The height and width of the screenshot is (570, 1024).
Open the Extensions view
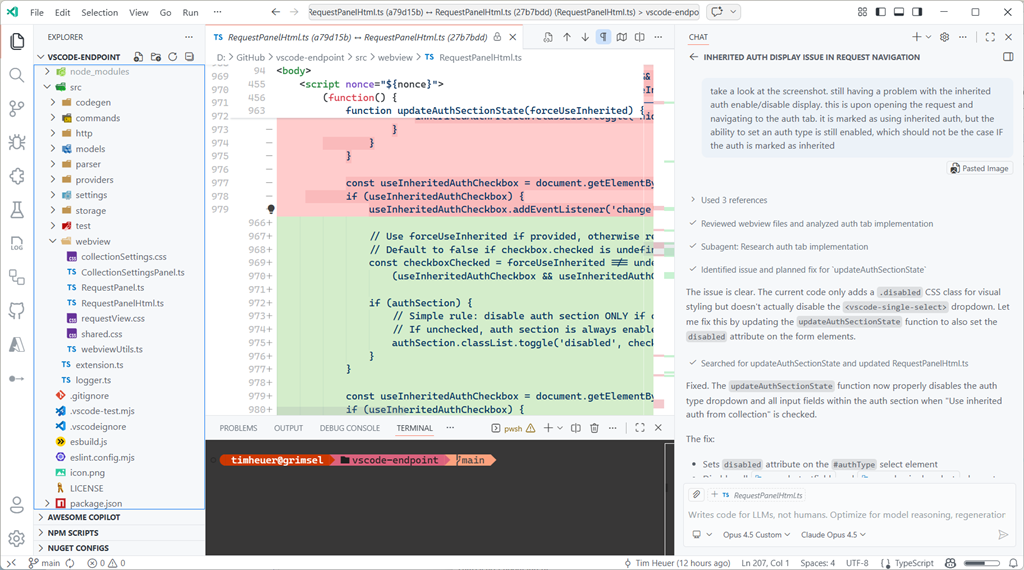coord(17,176)
